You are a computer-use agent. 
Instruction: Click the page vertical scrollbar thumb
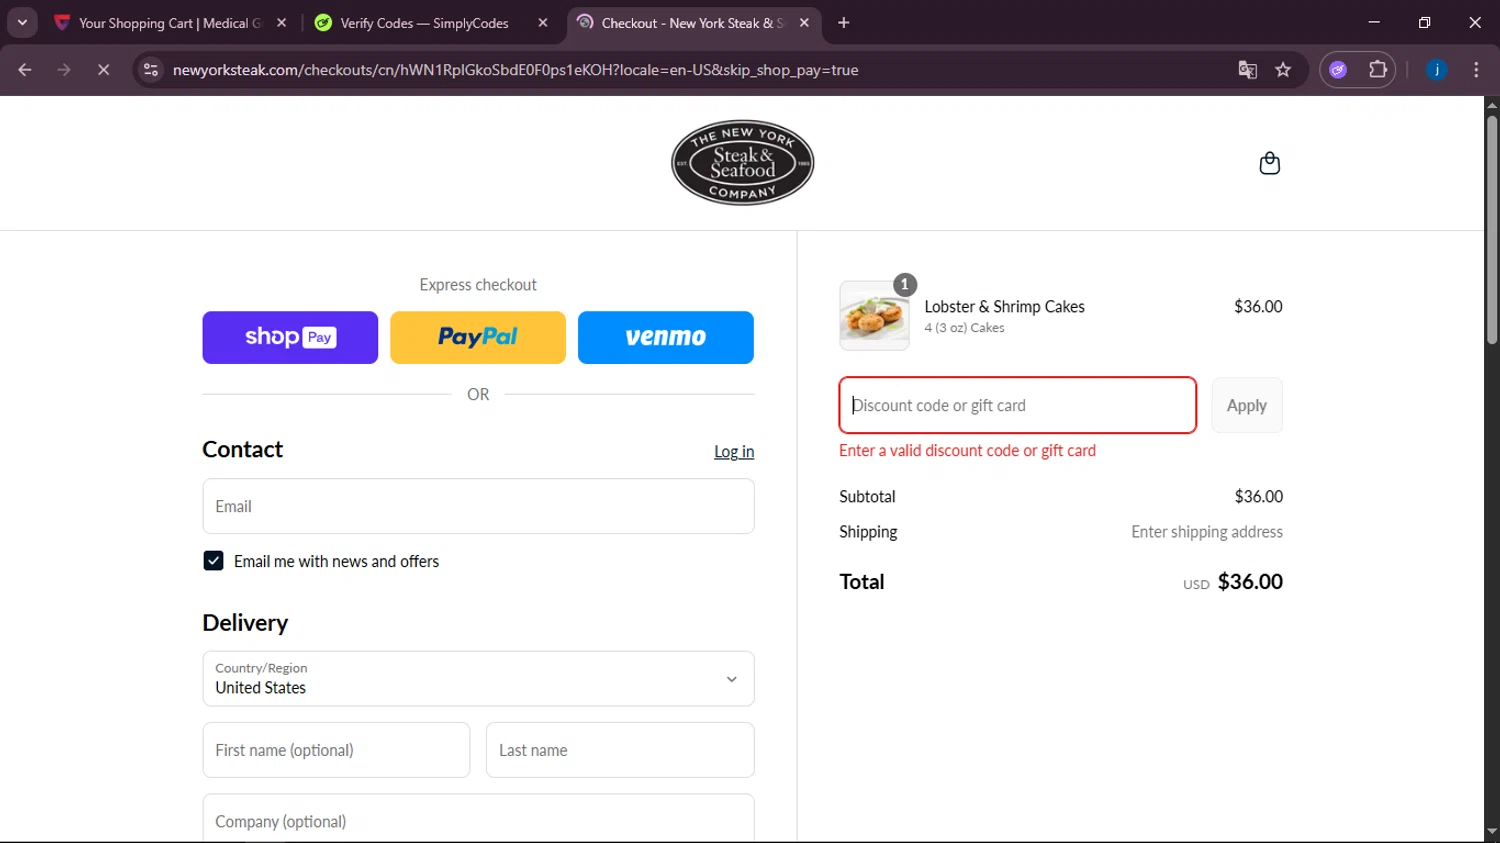click(1492, 230)
